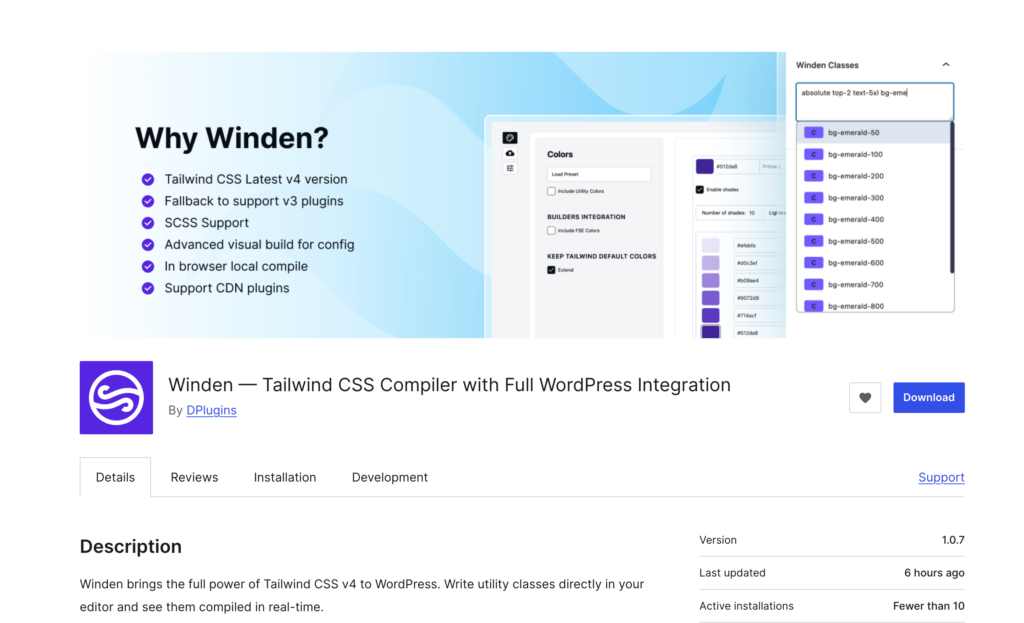The width and height of the screenshot is (1024, 623).
Task: Open the Load Preset dropdown
Action: [x=598, y=174]
